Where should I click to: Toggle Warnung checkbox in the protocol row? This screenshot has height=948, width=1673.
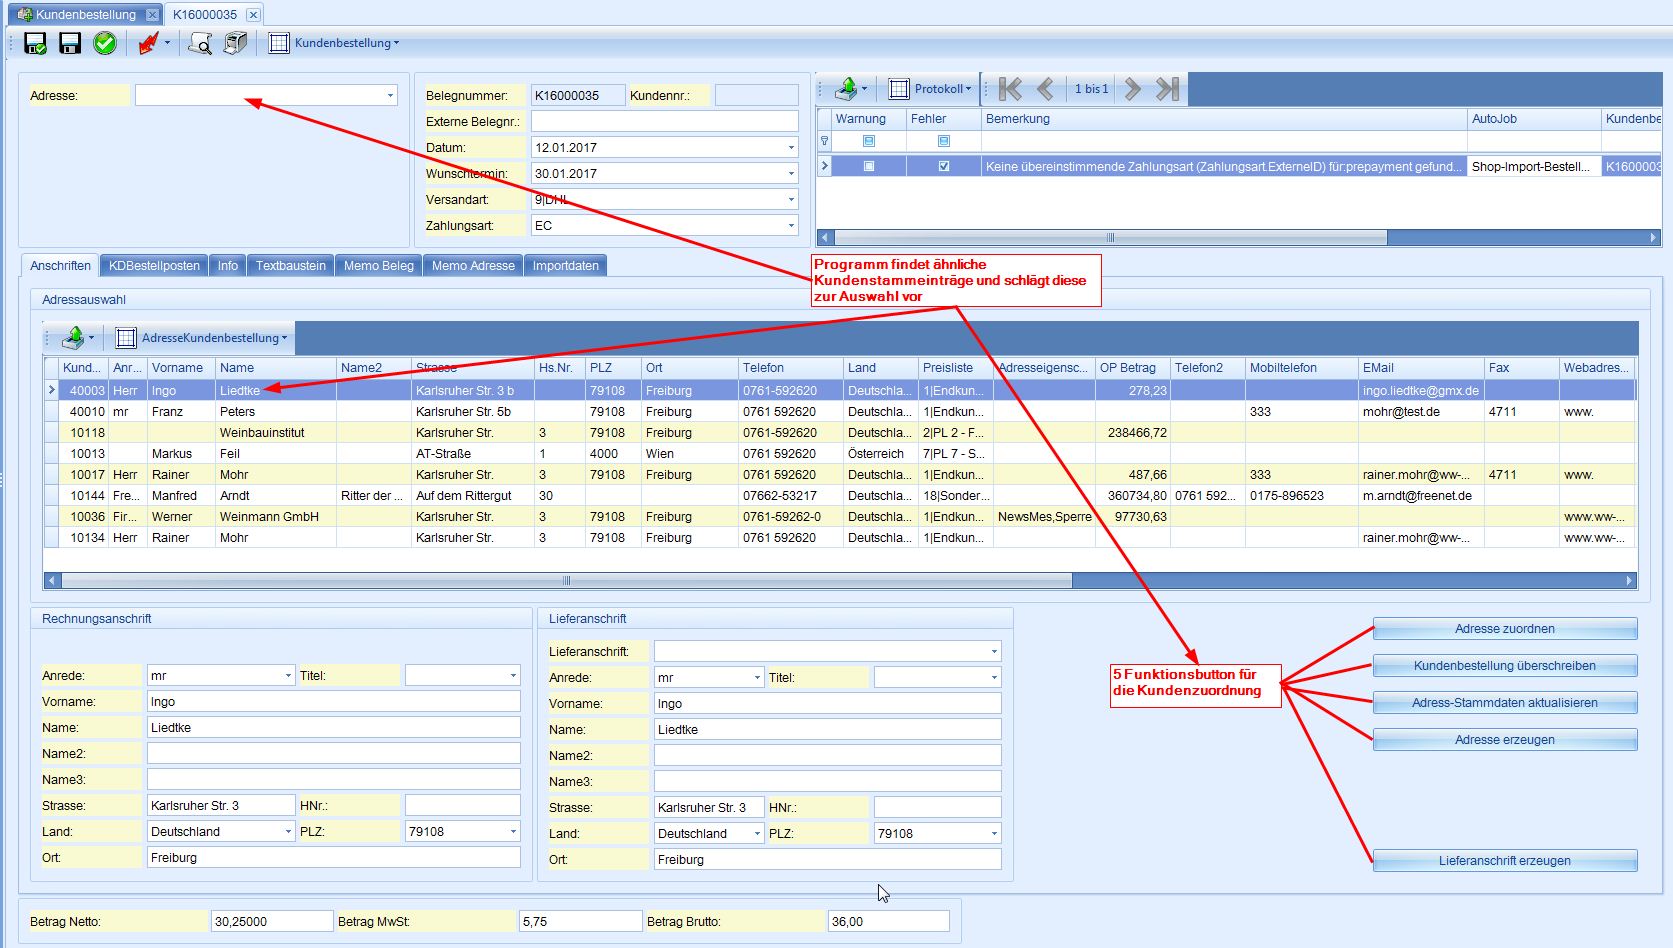(868, 167)
